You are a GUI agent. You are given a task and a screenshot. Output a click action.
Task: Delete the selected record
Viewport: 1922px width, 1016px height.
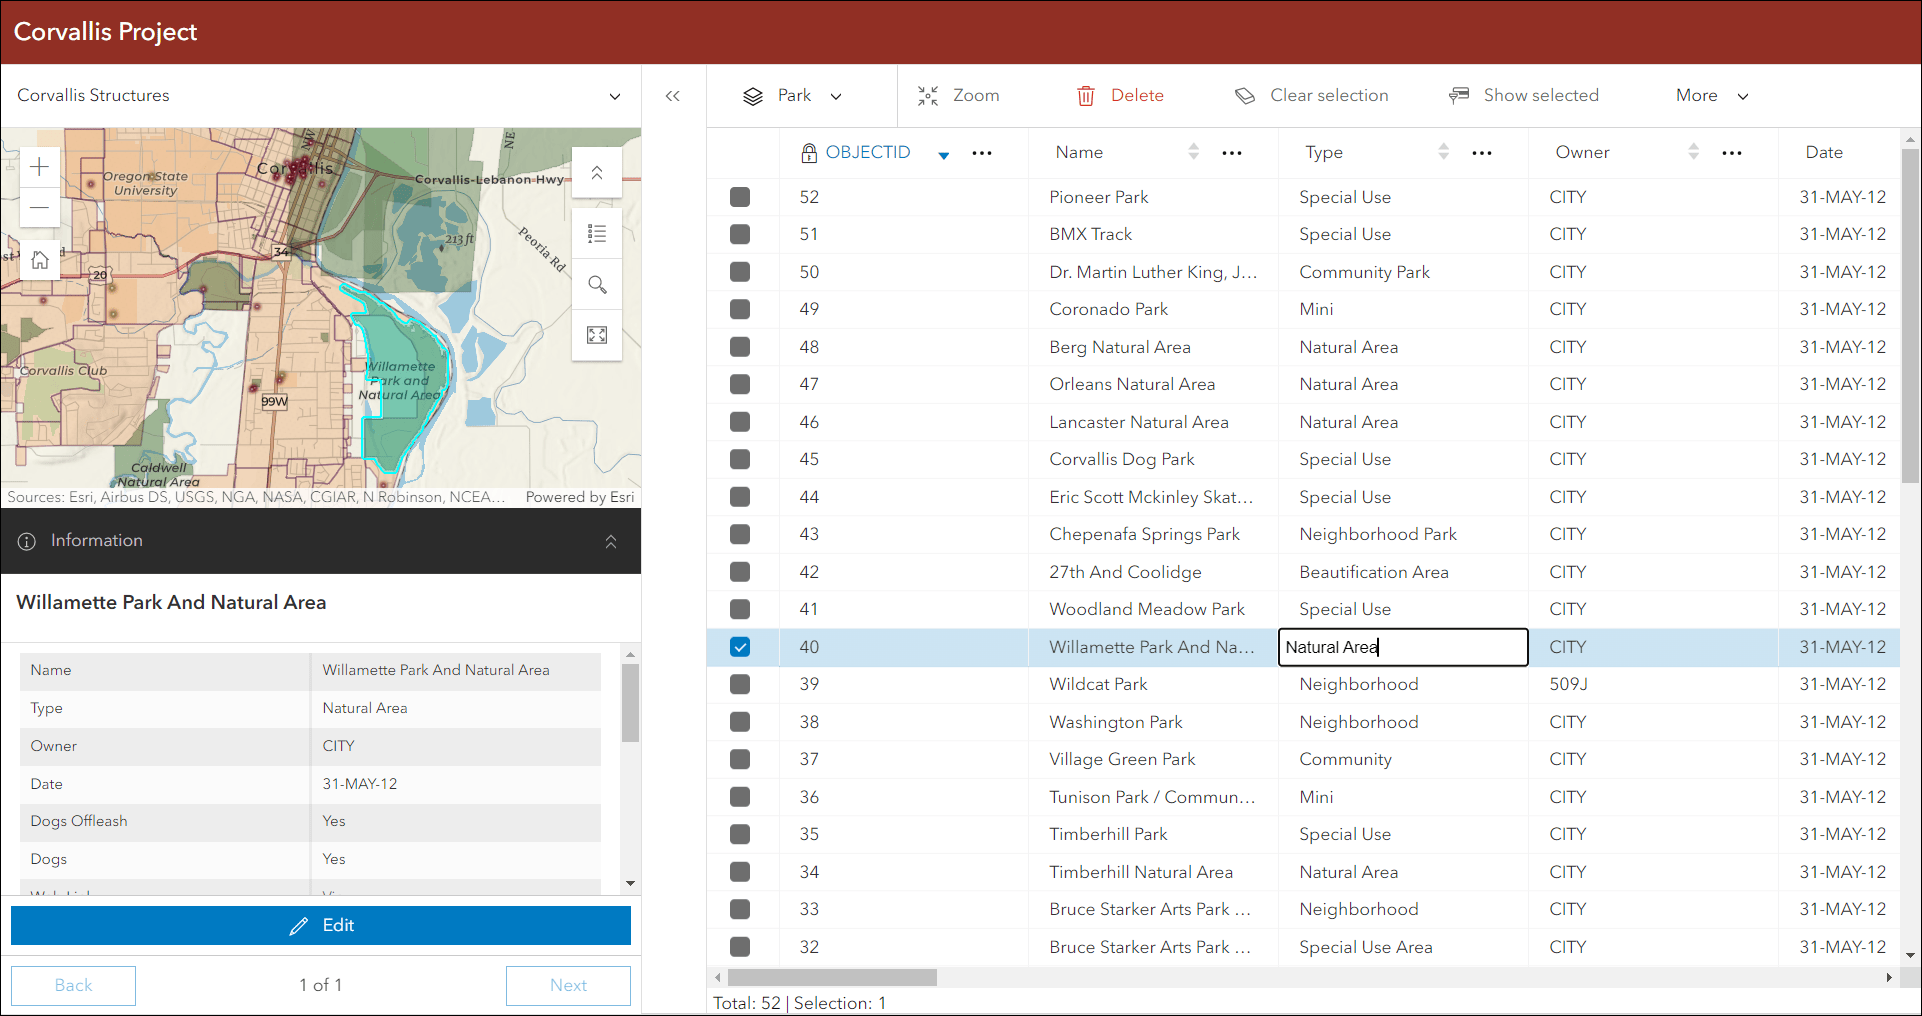click(x=1120, y=96)
